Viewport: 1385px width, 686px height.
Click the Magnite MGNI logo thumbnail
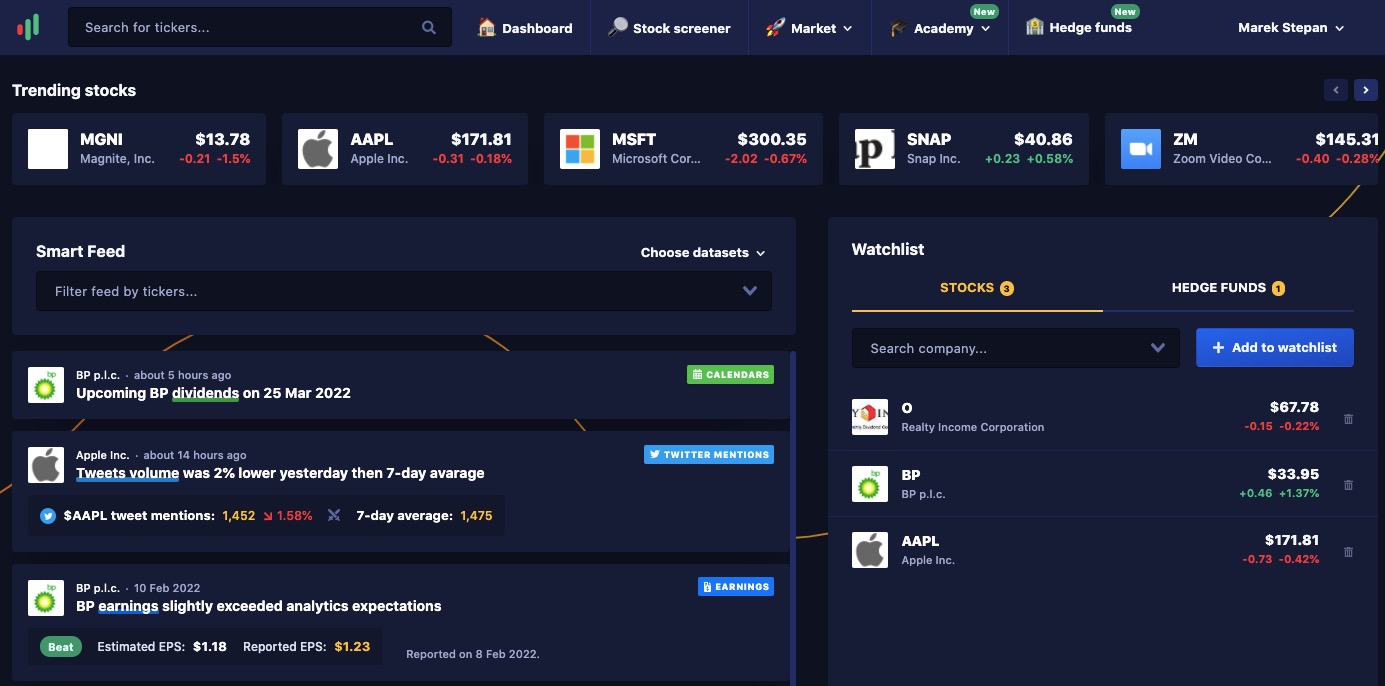[x=48, y=149]
